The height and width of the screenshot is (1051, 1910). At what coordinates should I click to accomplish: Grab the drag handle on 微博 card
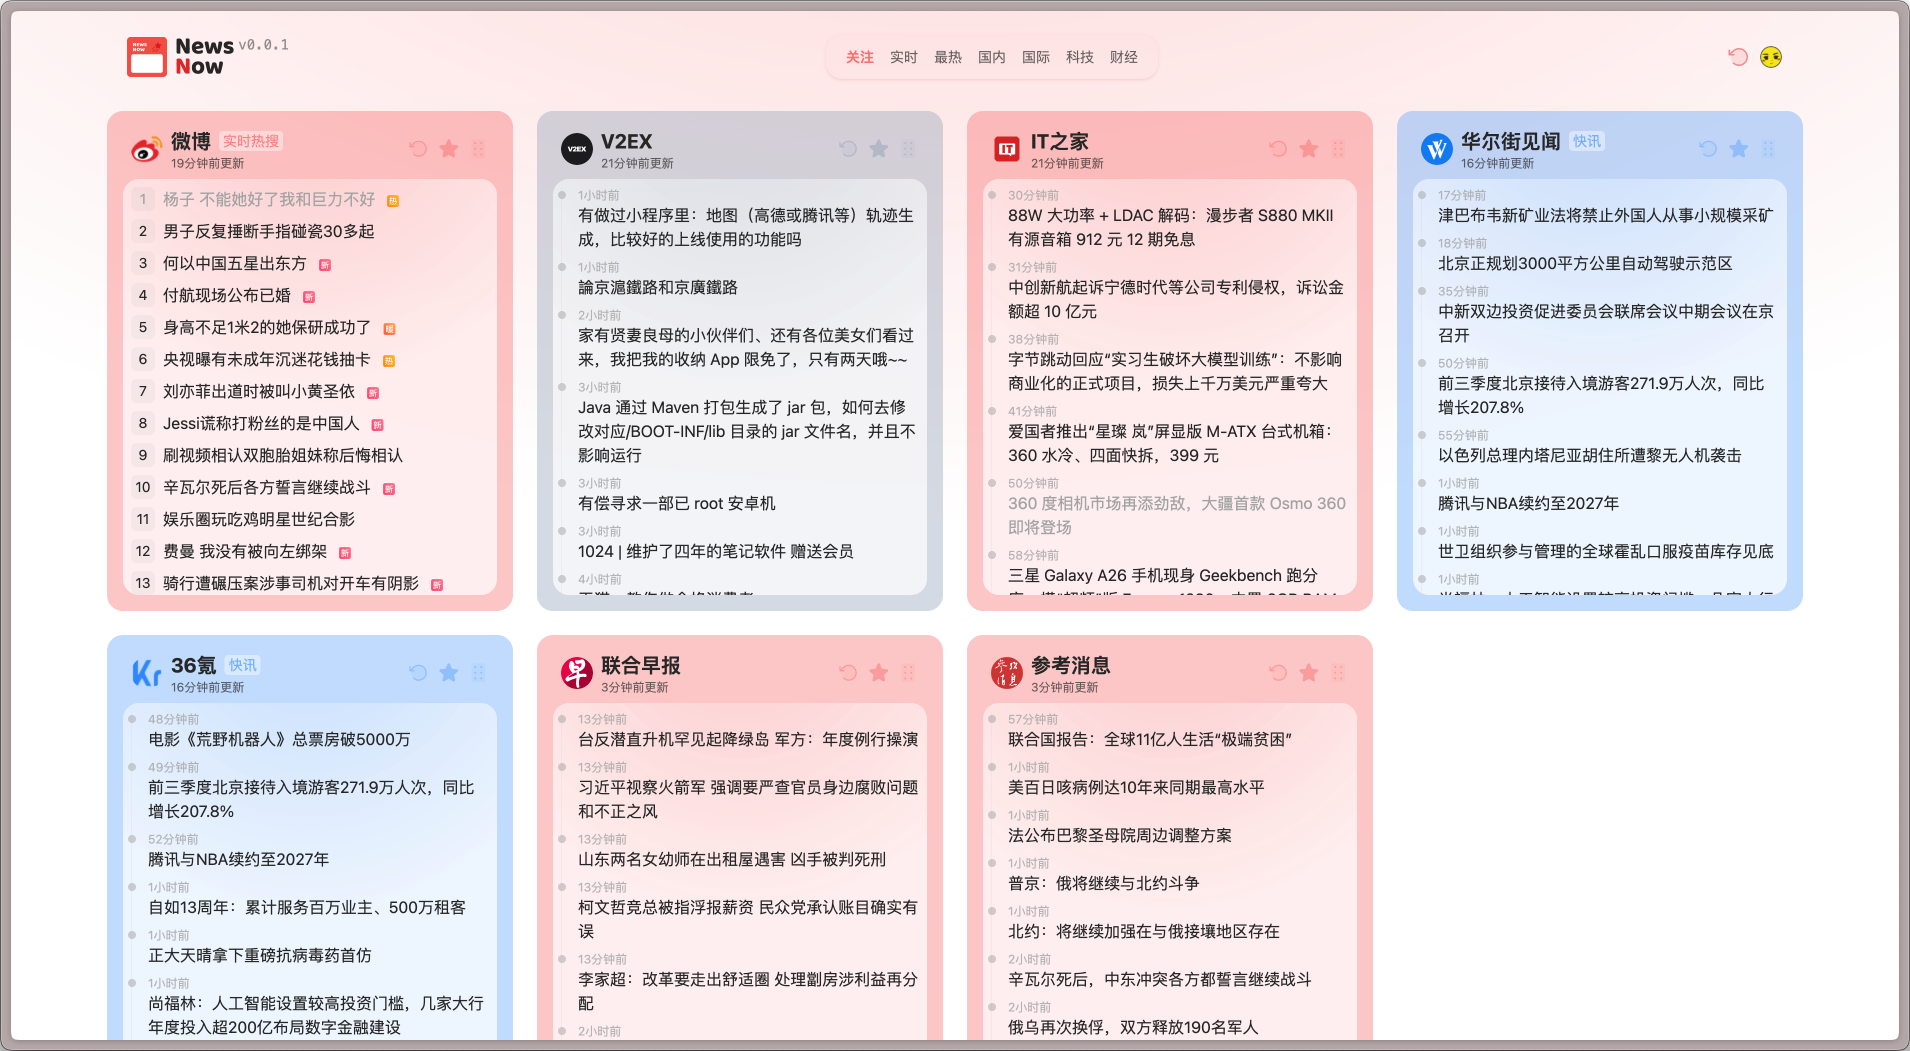478,149
